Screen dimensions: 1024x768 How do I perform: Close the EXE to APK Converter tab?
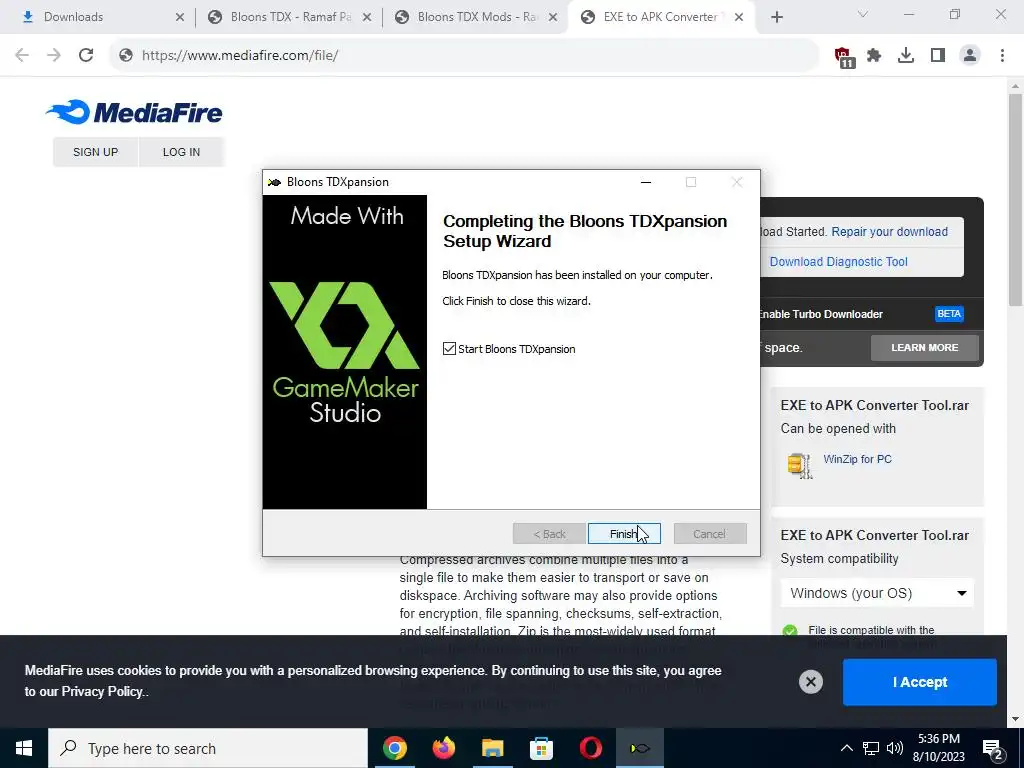(x=739, y=17)
